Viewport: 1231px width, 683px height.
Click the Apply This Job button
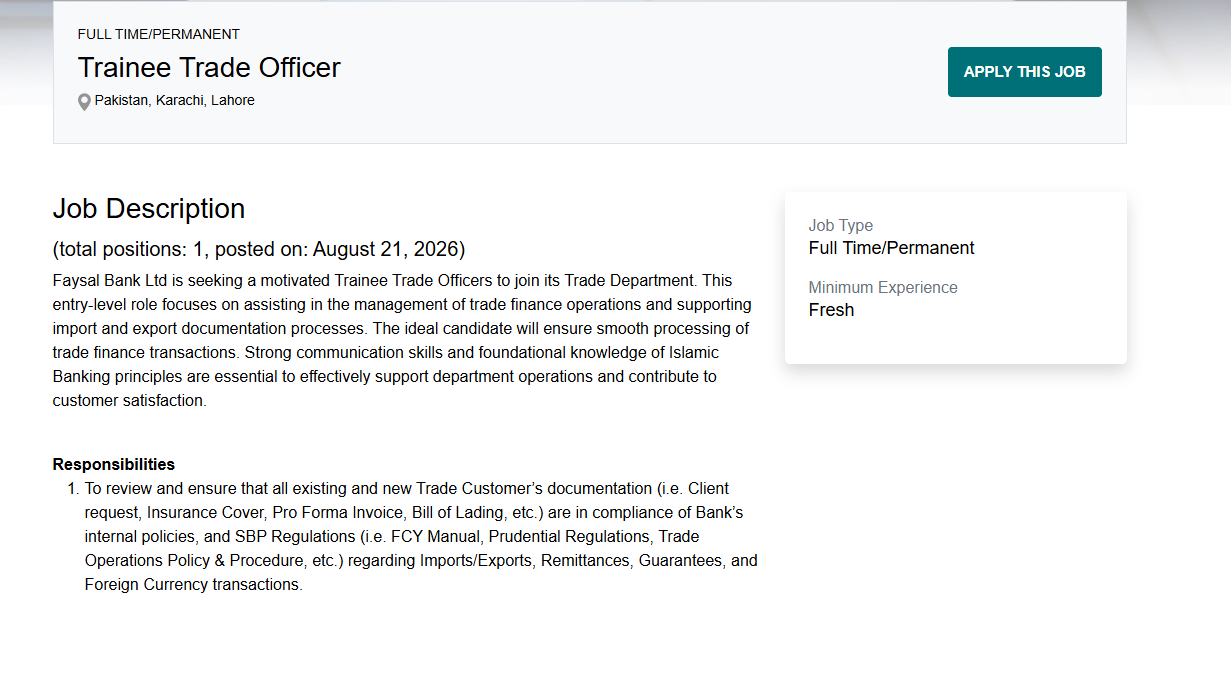[1024, 72]
